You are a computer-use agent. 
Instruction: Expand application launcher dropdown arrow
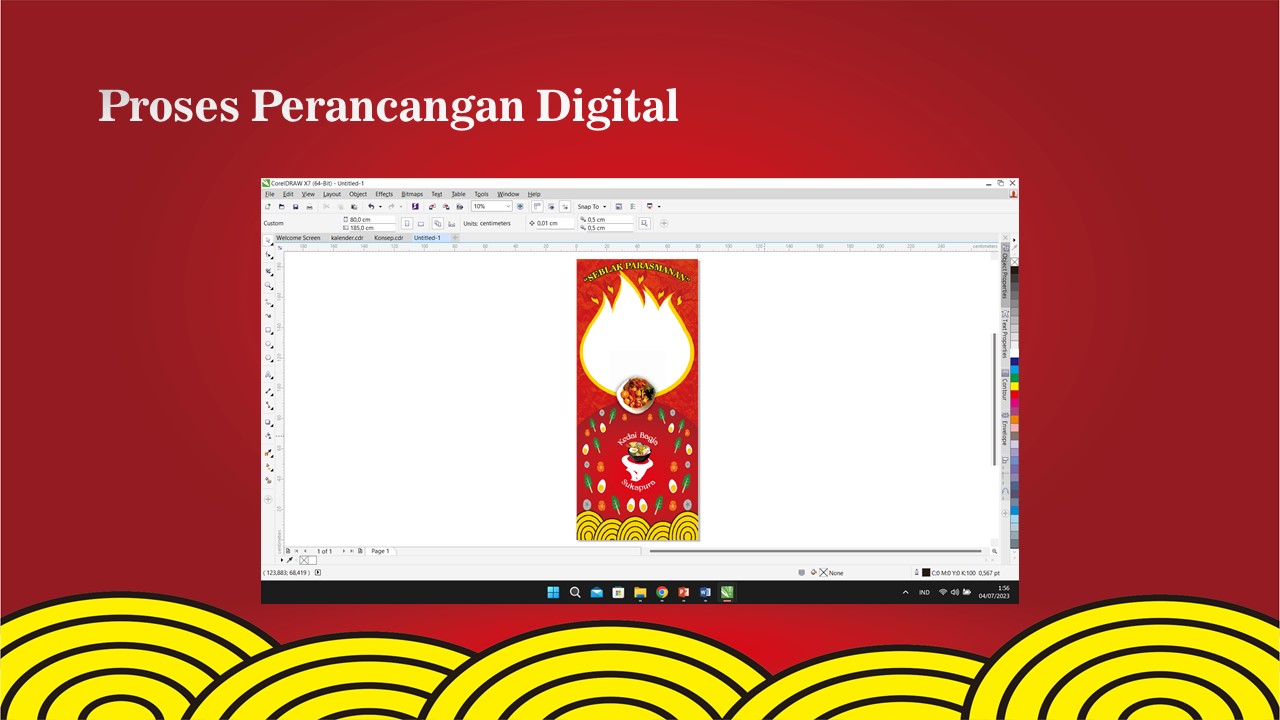pos(659,206)
